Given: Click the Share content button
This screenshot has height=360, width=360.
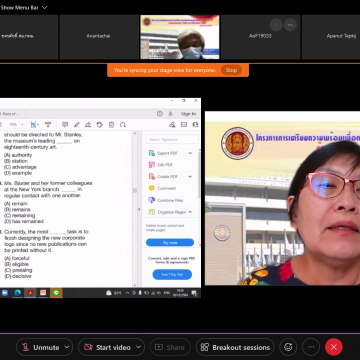Looking at the screenshot, I should 170,347.
